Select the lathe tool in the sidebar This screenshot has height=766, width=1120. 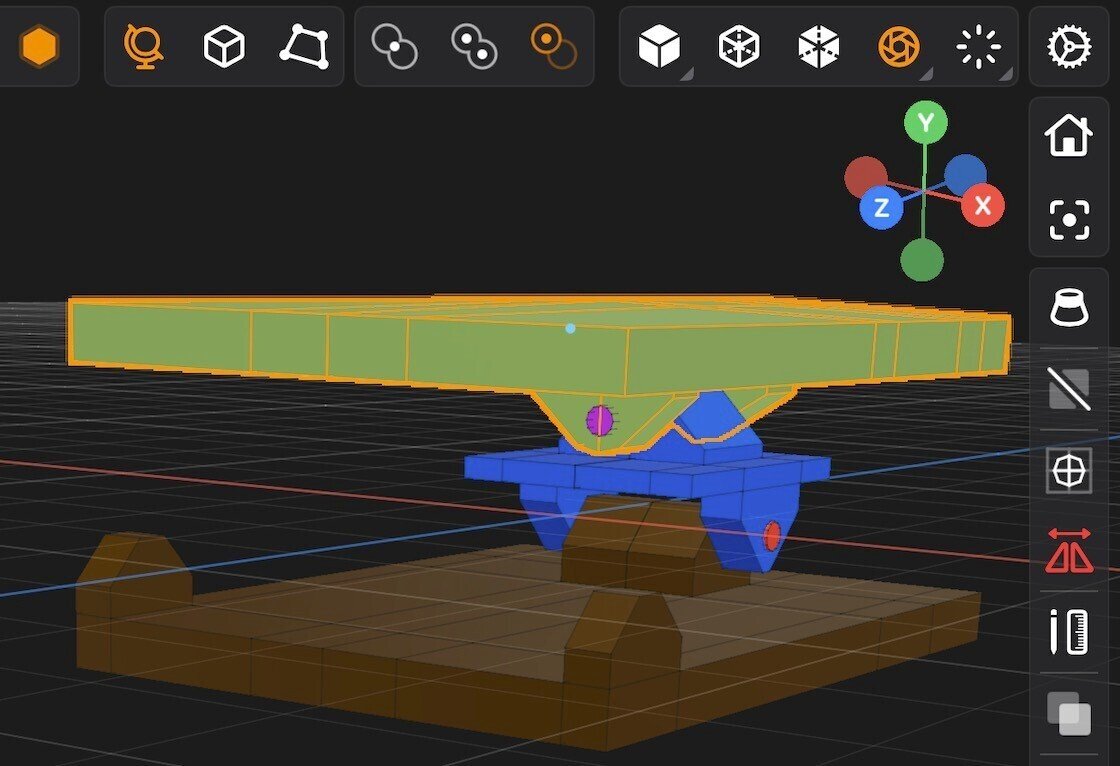click(x=1068, y=307)
